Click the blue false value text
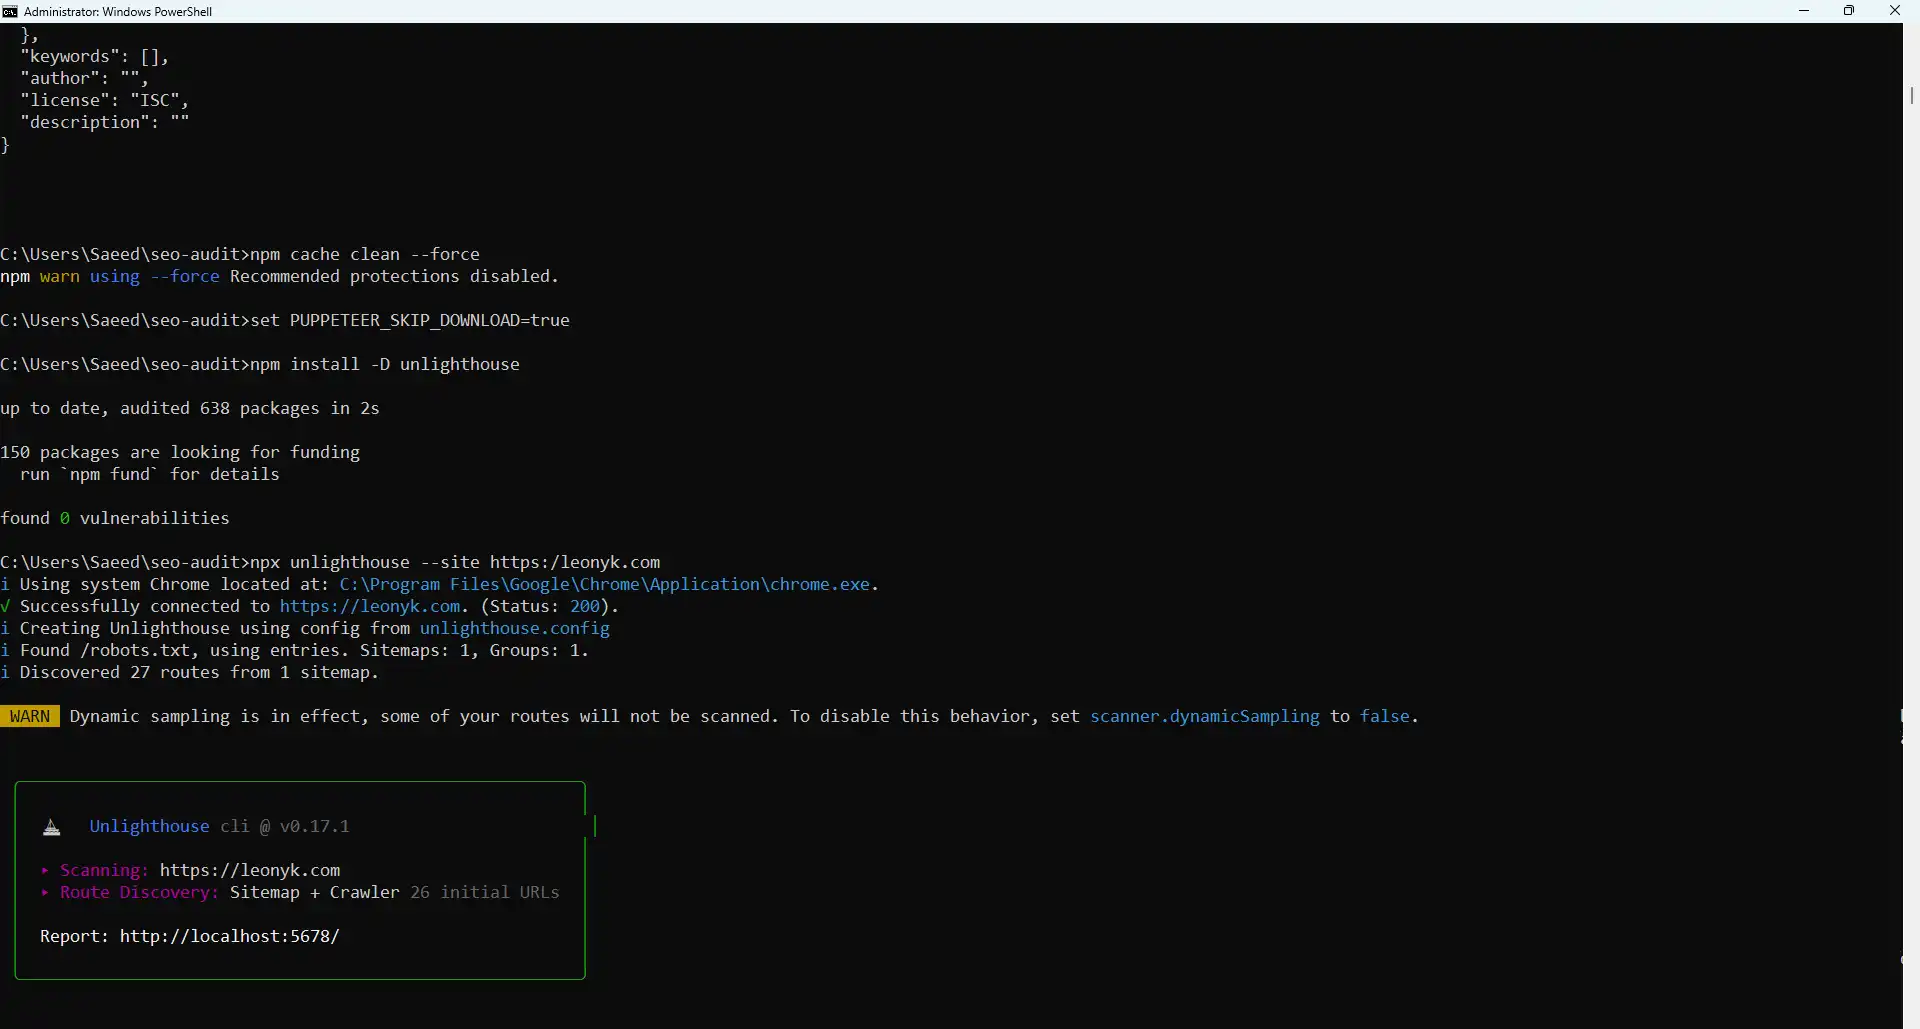The width and height of the screenshot is (1920, 1029). coord(1384,716)
